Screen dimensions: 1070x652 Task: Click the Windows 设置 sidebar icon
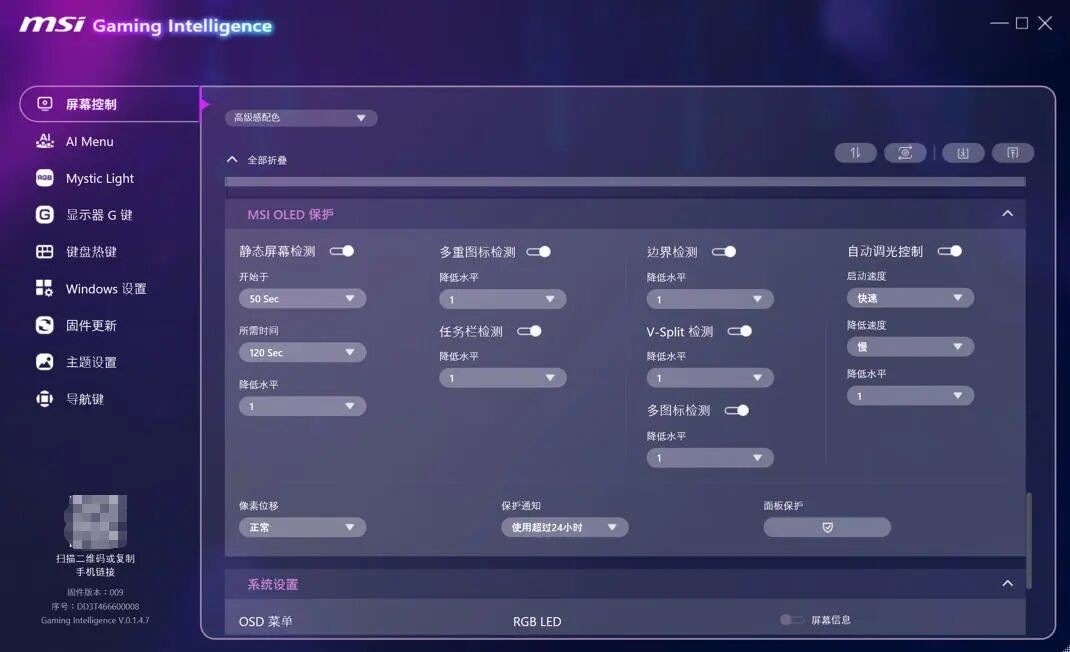[44, 288]
